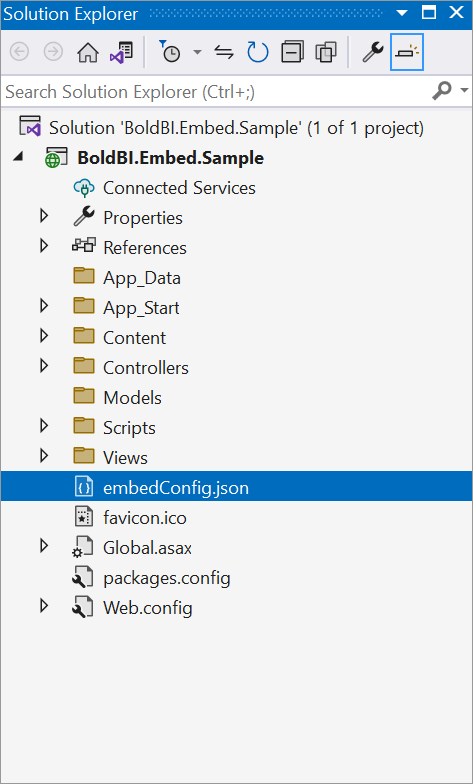Collapse the BoldBI.Embed.Sample project node
Image resolution: width=473 pixels, height=784 pixels.
18,157
